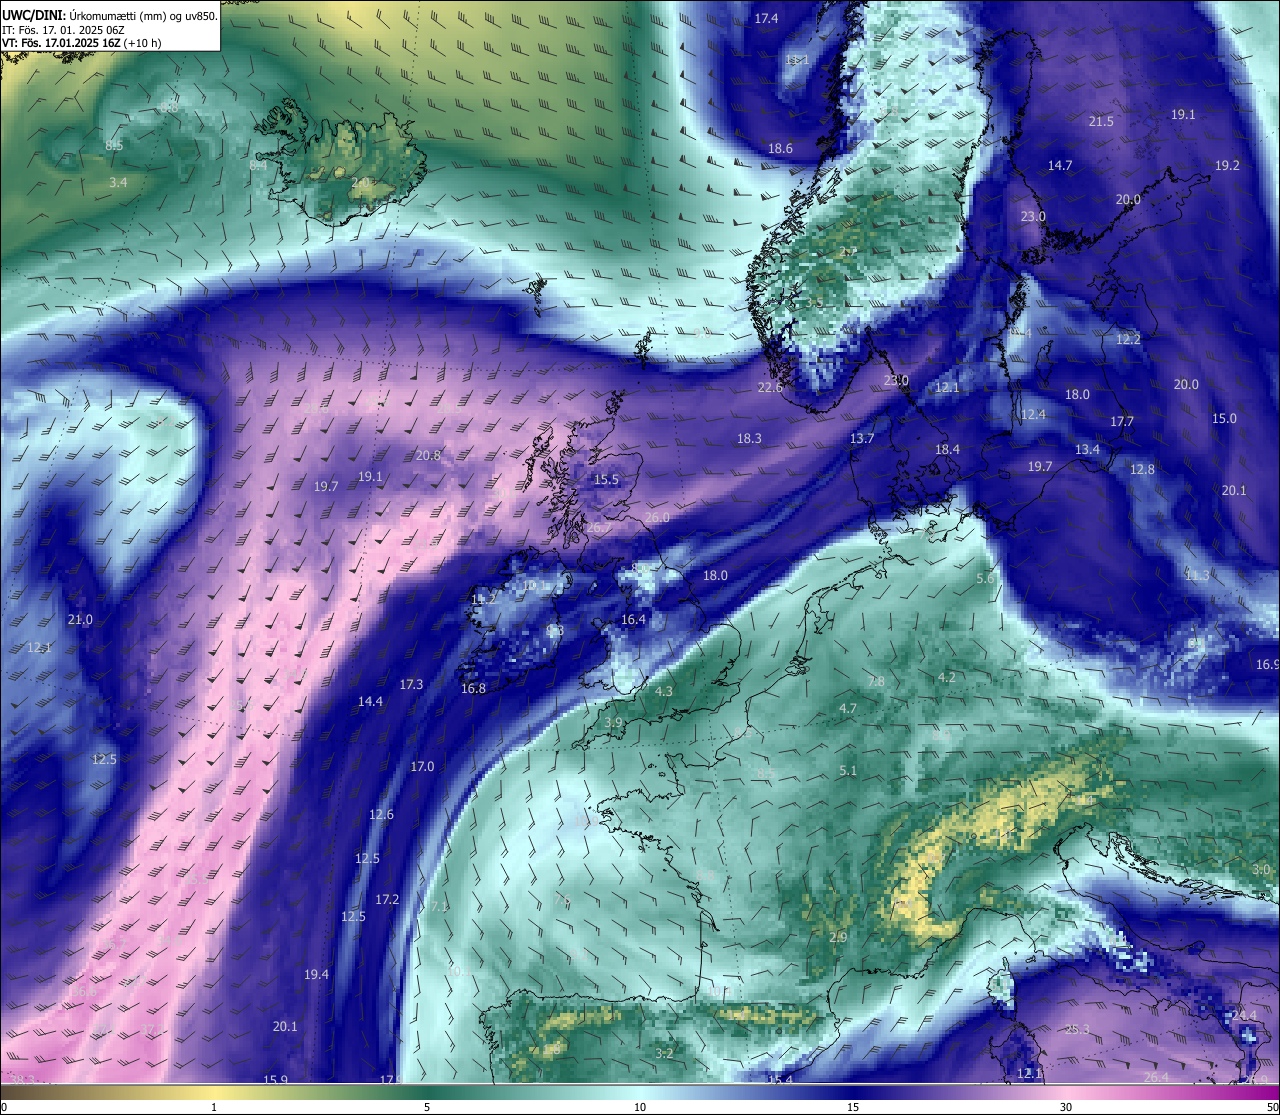The width and height of the screenshot is (1280, 1115).
Task: Click the value 26.0 off eastern Scotland
Action: click(x=657, y=517)
